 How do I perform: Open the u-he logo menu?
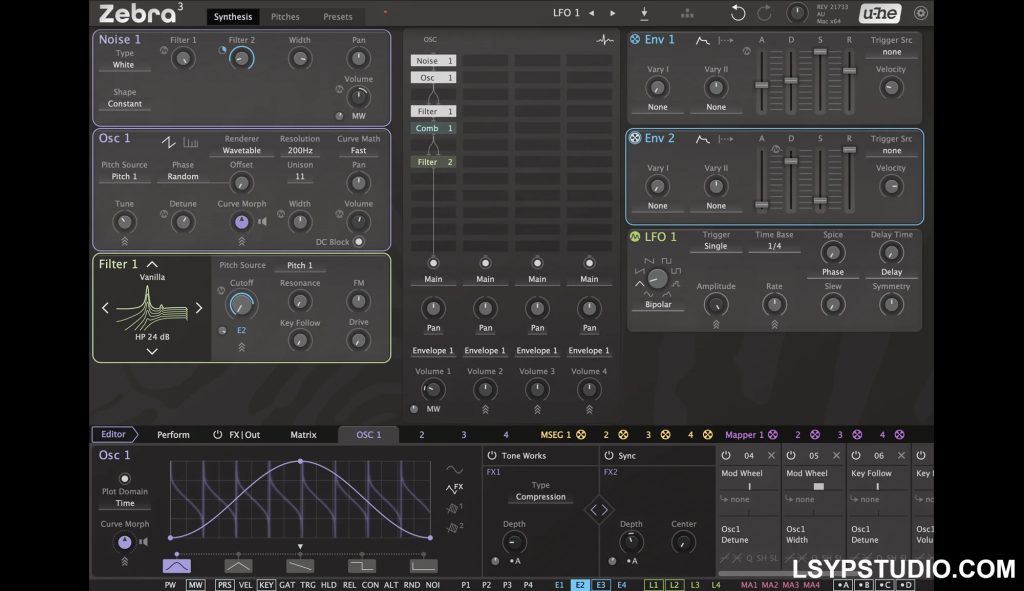coord(878,13)
